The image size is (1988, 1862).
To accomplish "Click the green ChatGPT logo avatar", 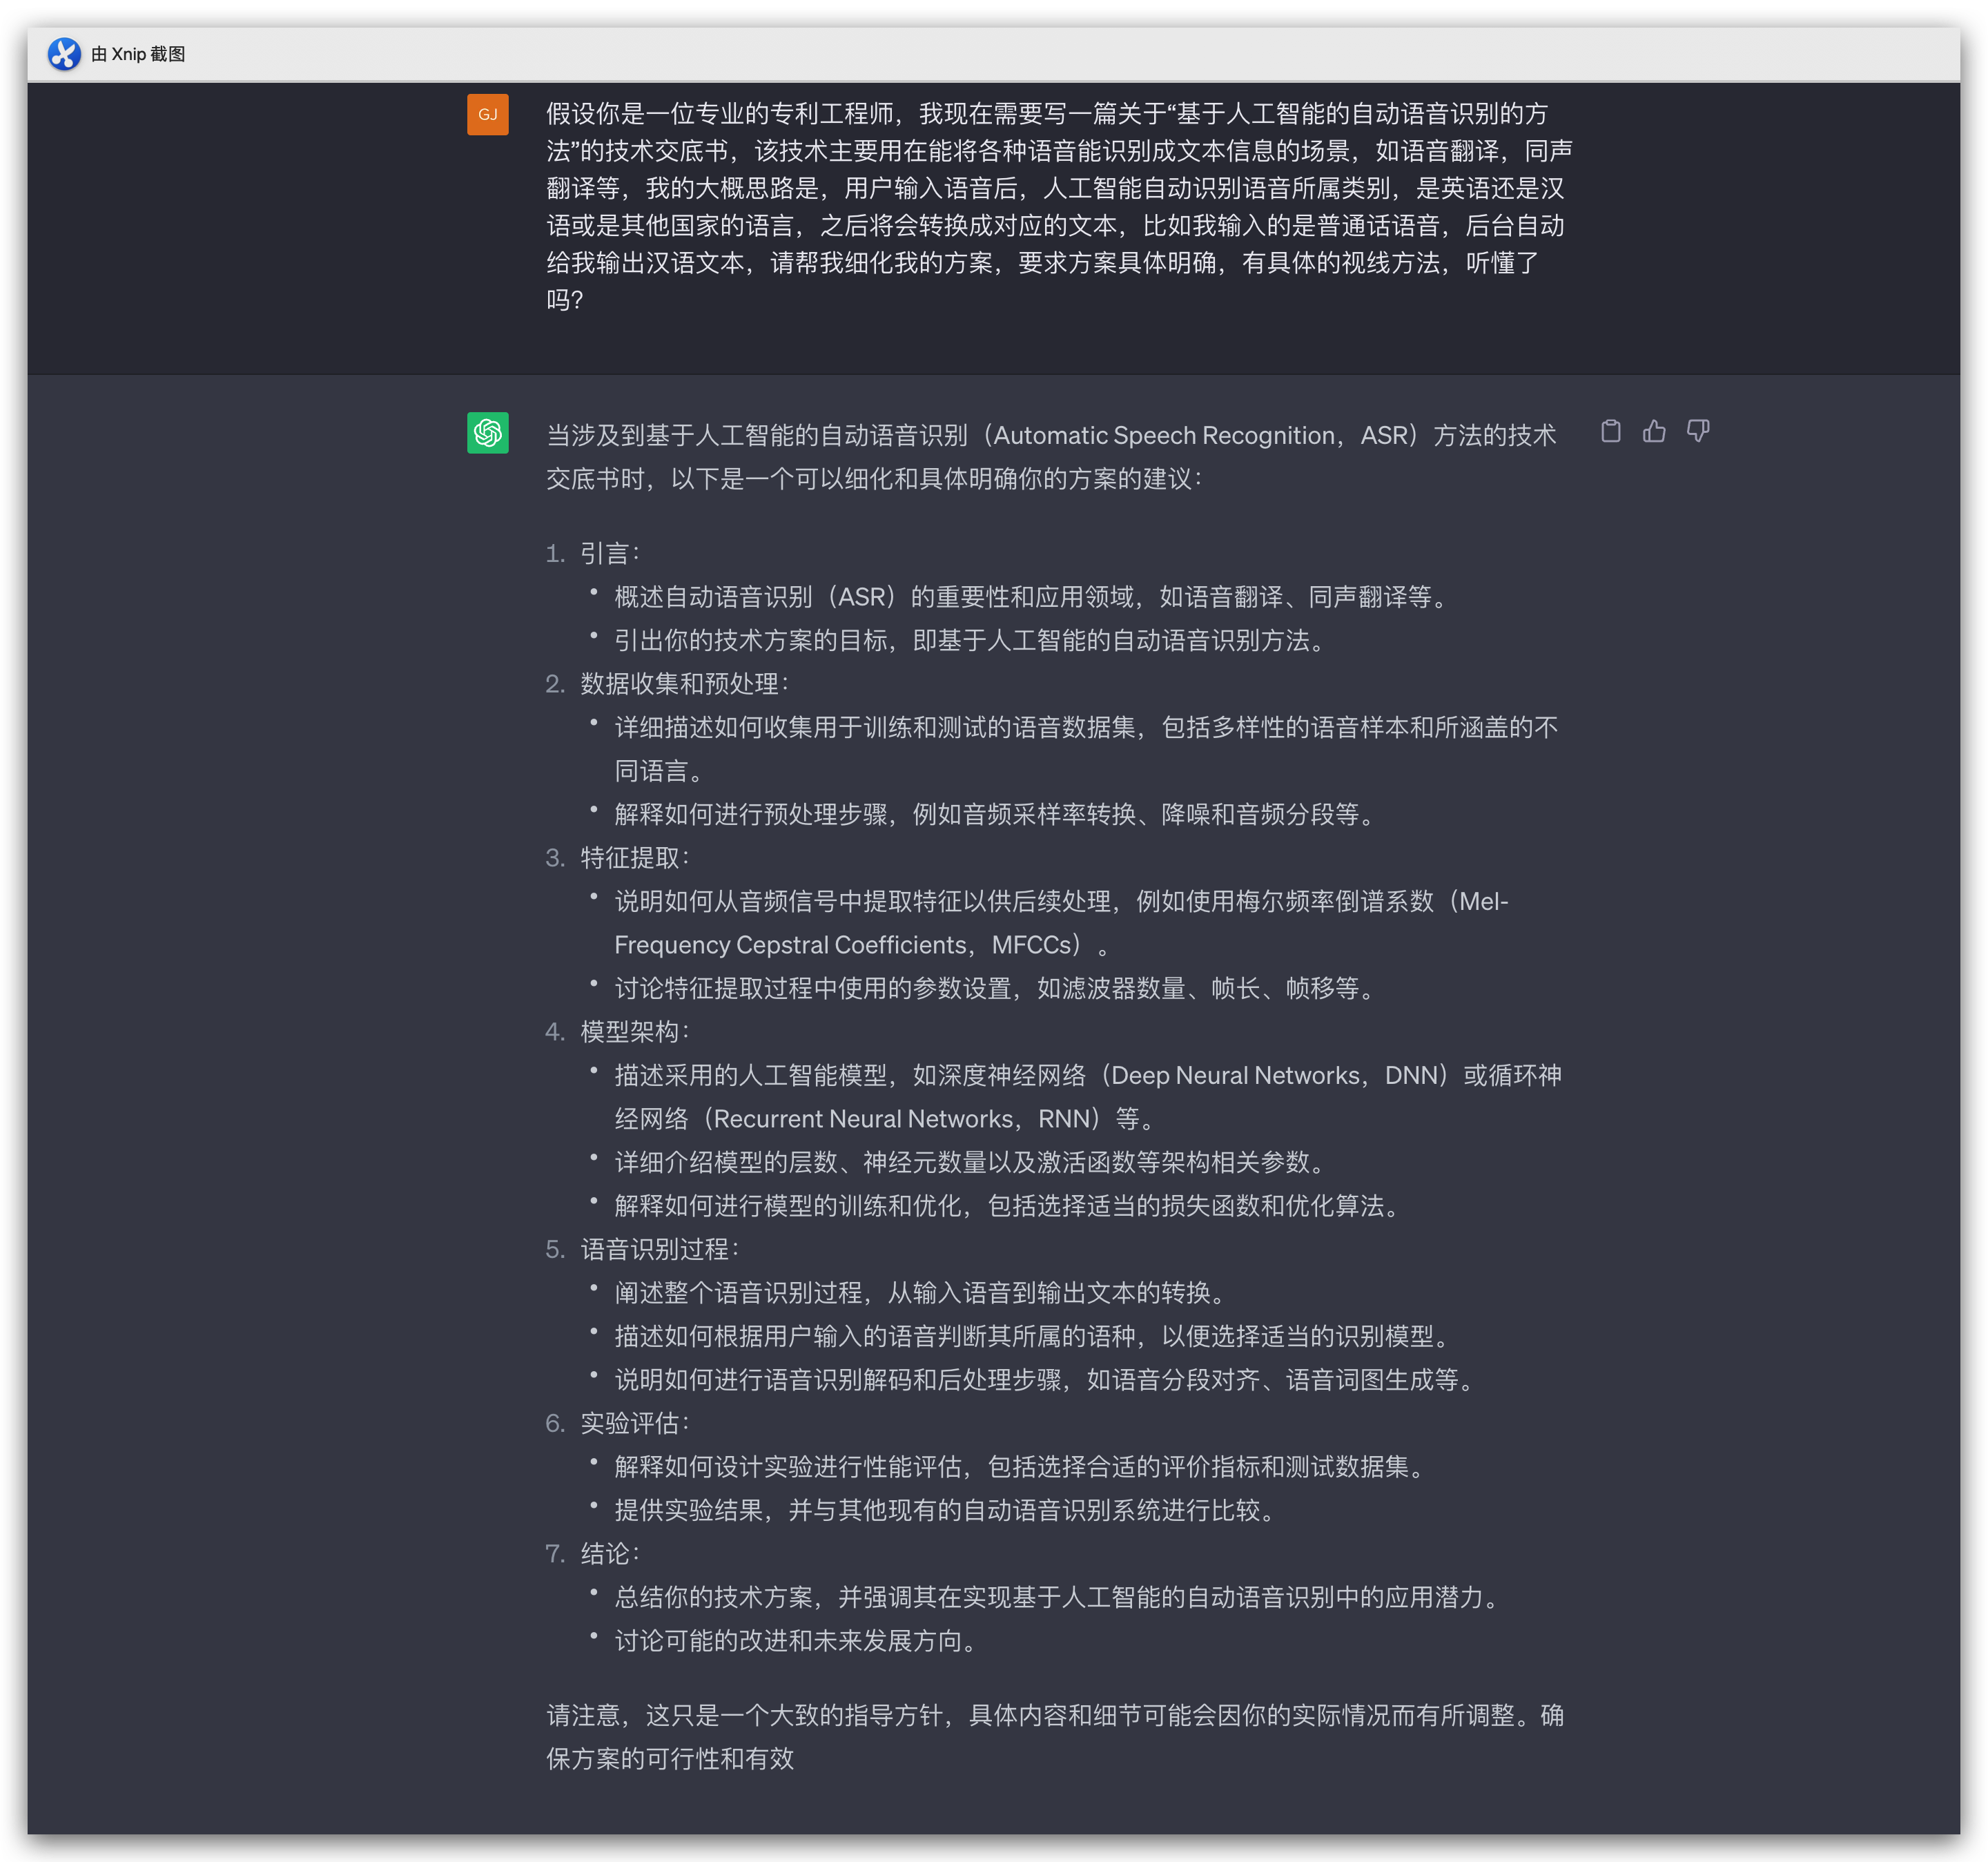I will coord(488,433).
